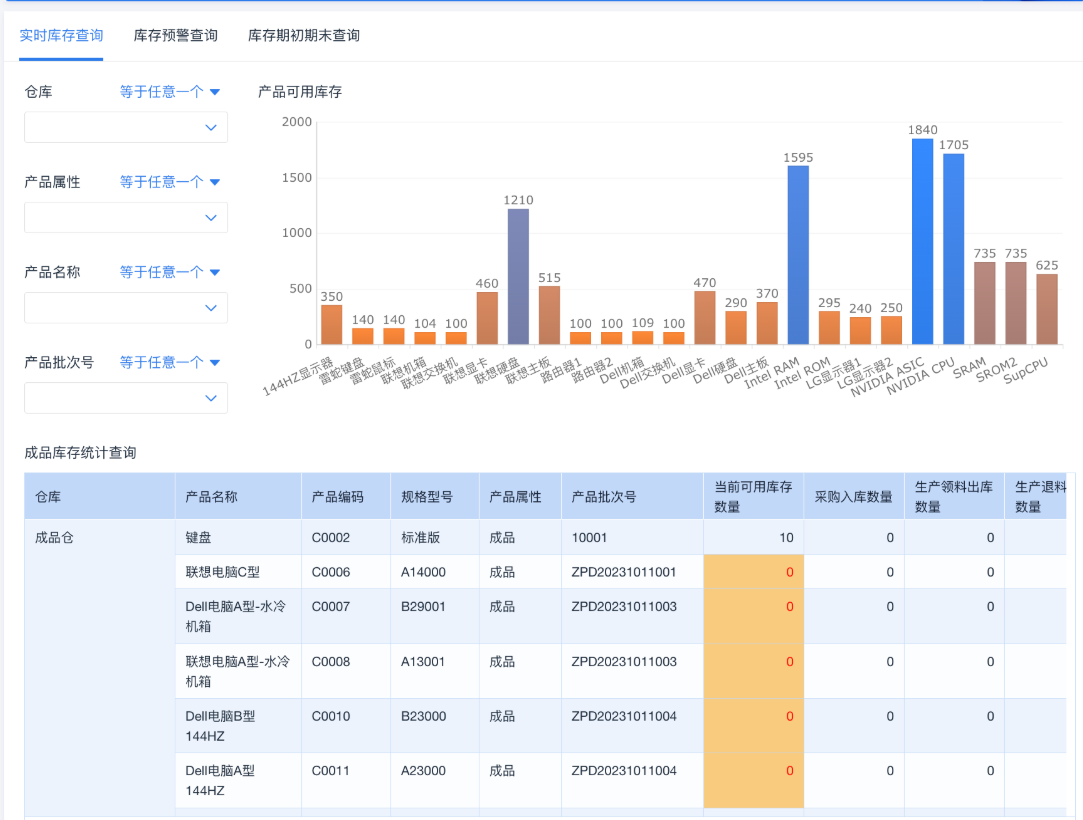Click the 当前可用库存数量 column header
The image size is (1083, 820).
[753, 496]
